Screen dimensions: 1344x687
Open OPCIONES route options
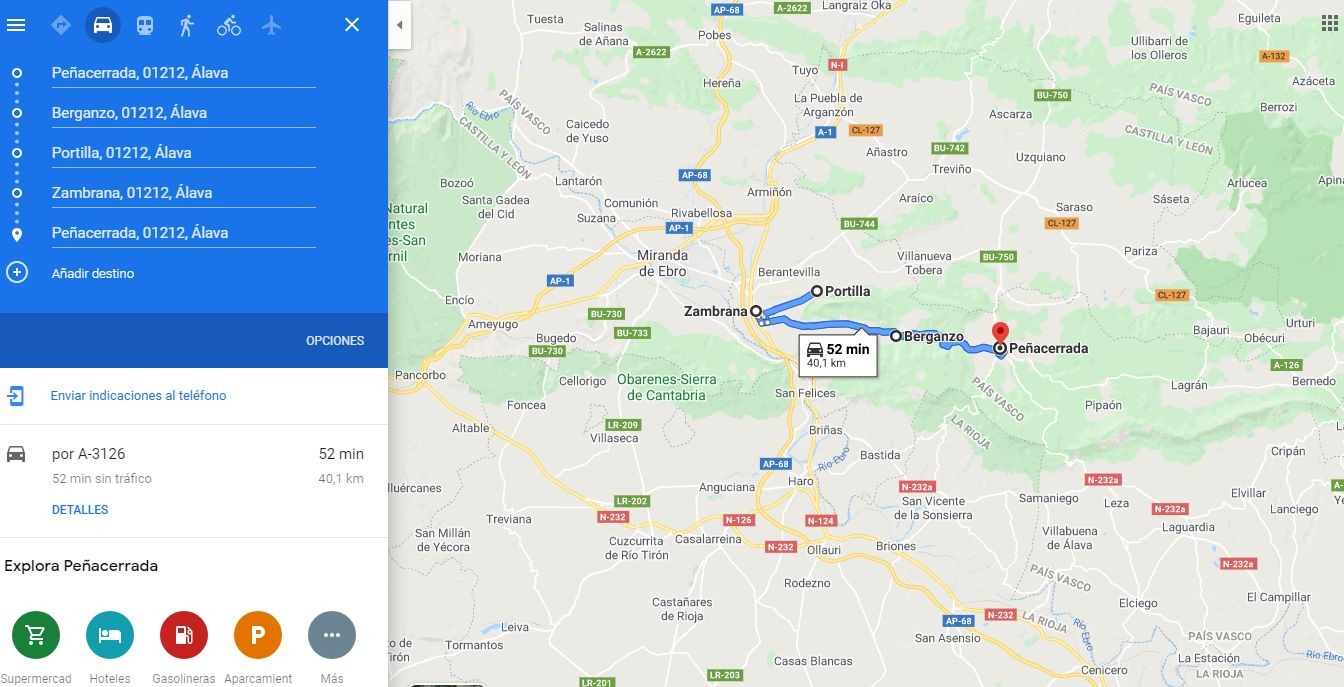click(x=335, y=341)
